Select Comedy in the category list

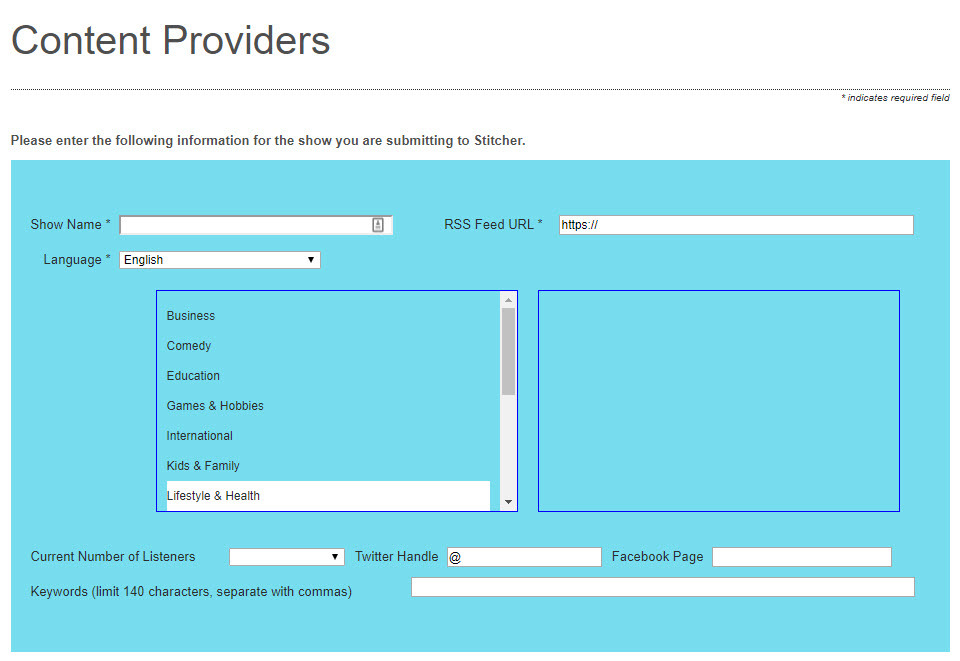328,346
